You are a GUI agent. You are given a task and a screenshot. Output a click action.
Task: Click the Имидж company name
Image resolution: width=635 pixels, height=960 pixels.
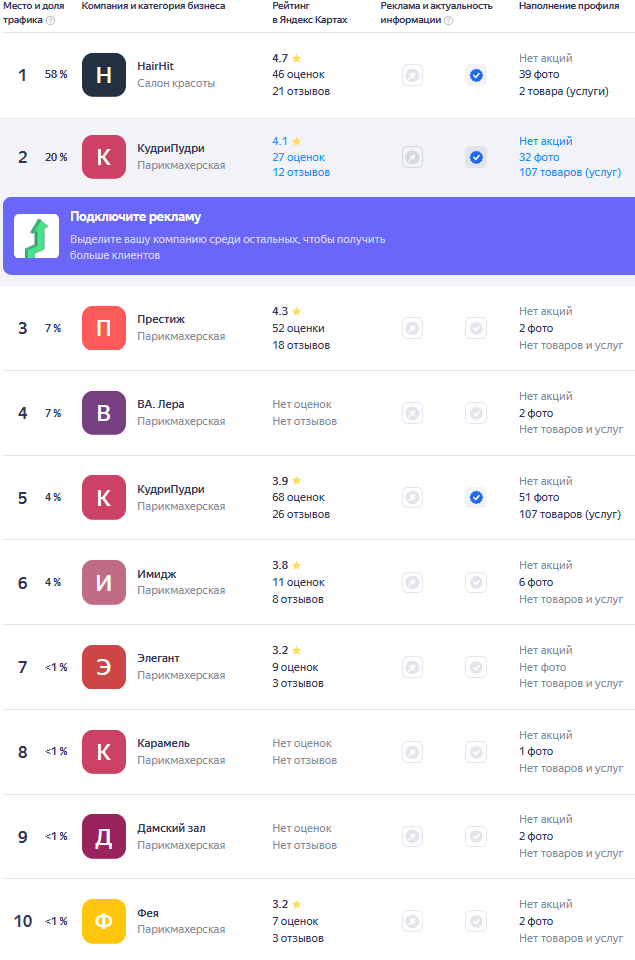pyautogui.click(x=156, y=574)
